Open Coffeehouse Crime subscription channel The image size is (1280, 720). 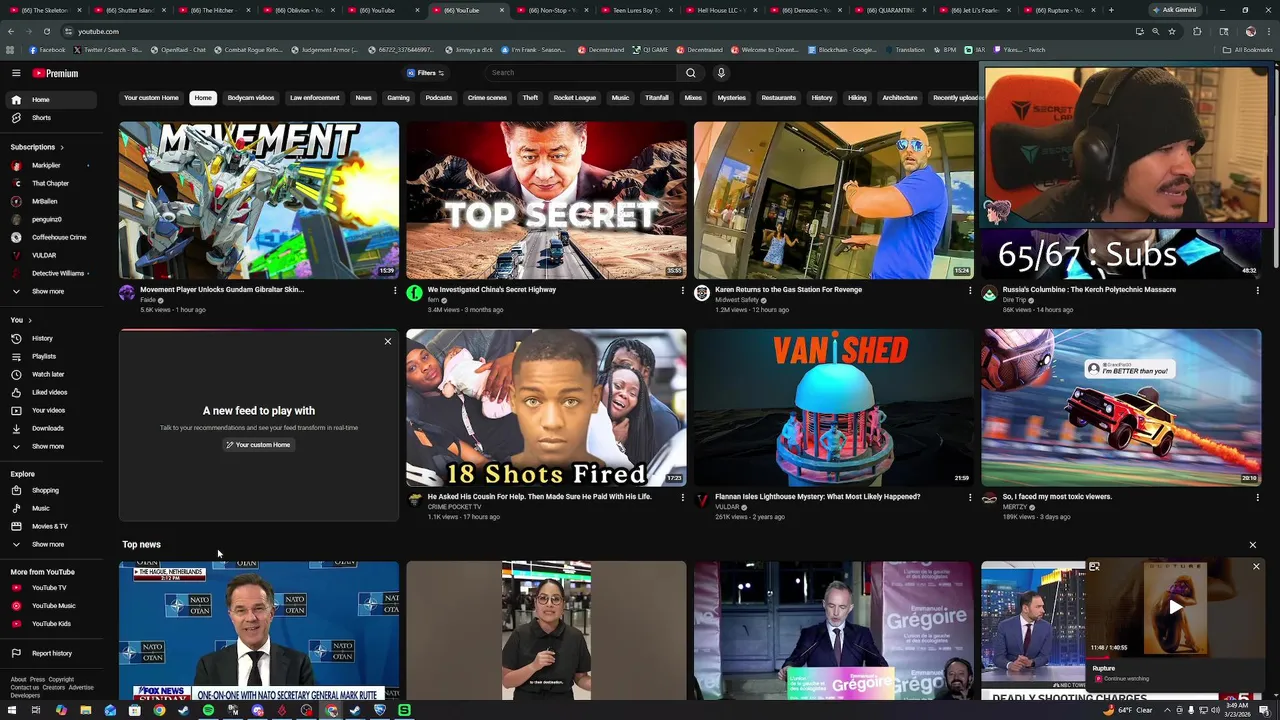tap(53, 237)
